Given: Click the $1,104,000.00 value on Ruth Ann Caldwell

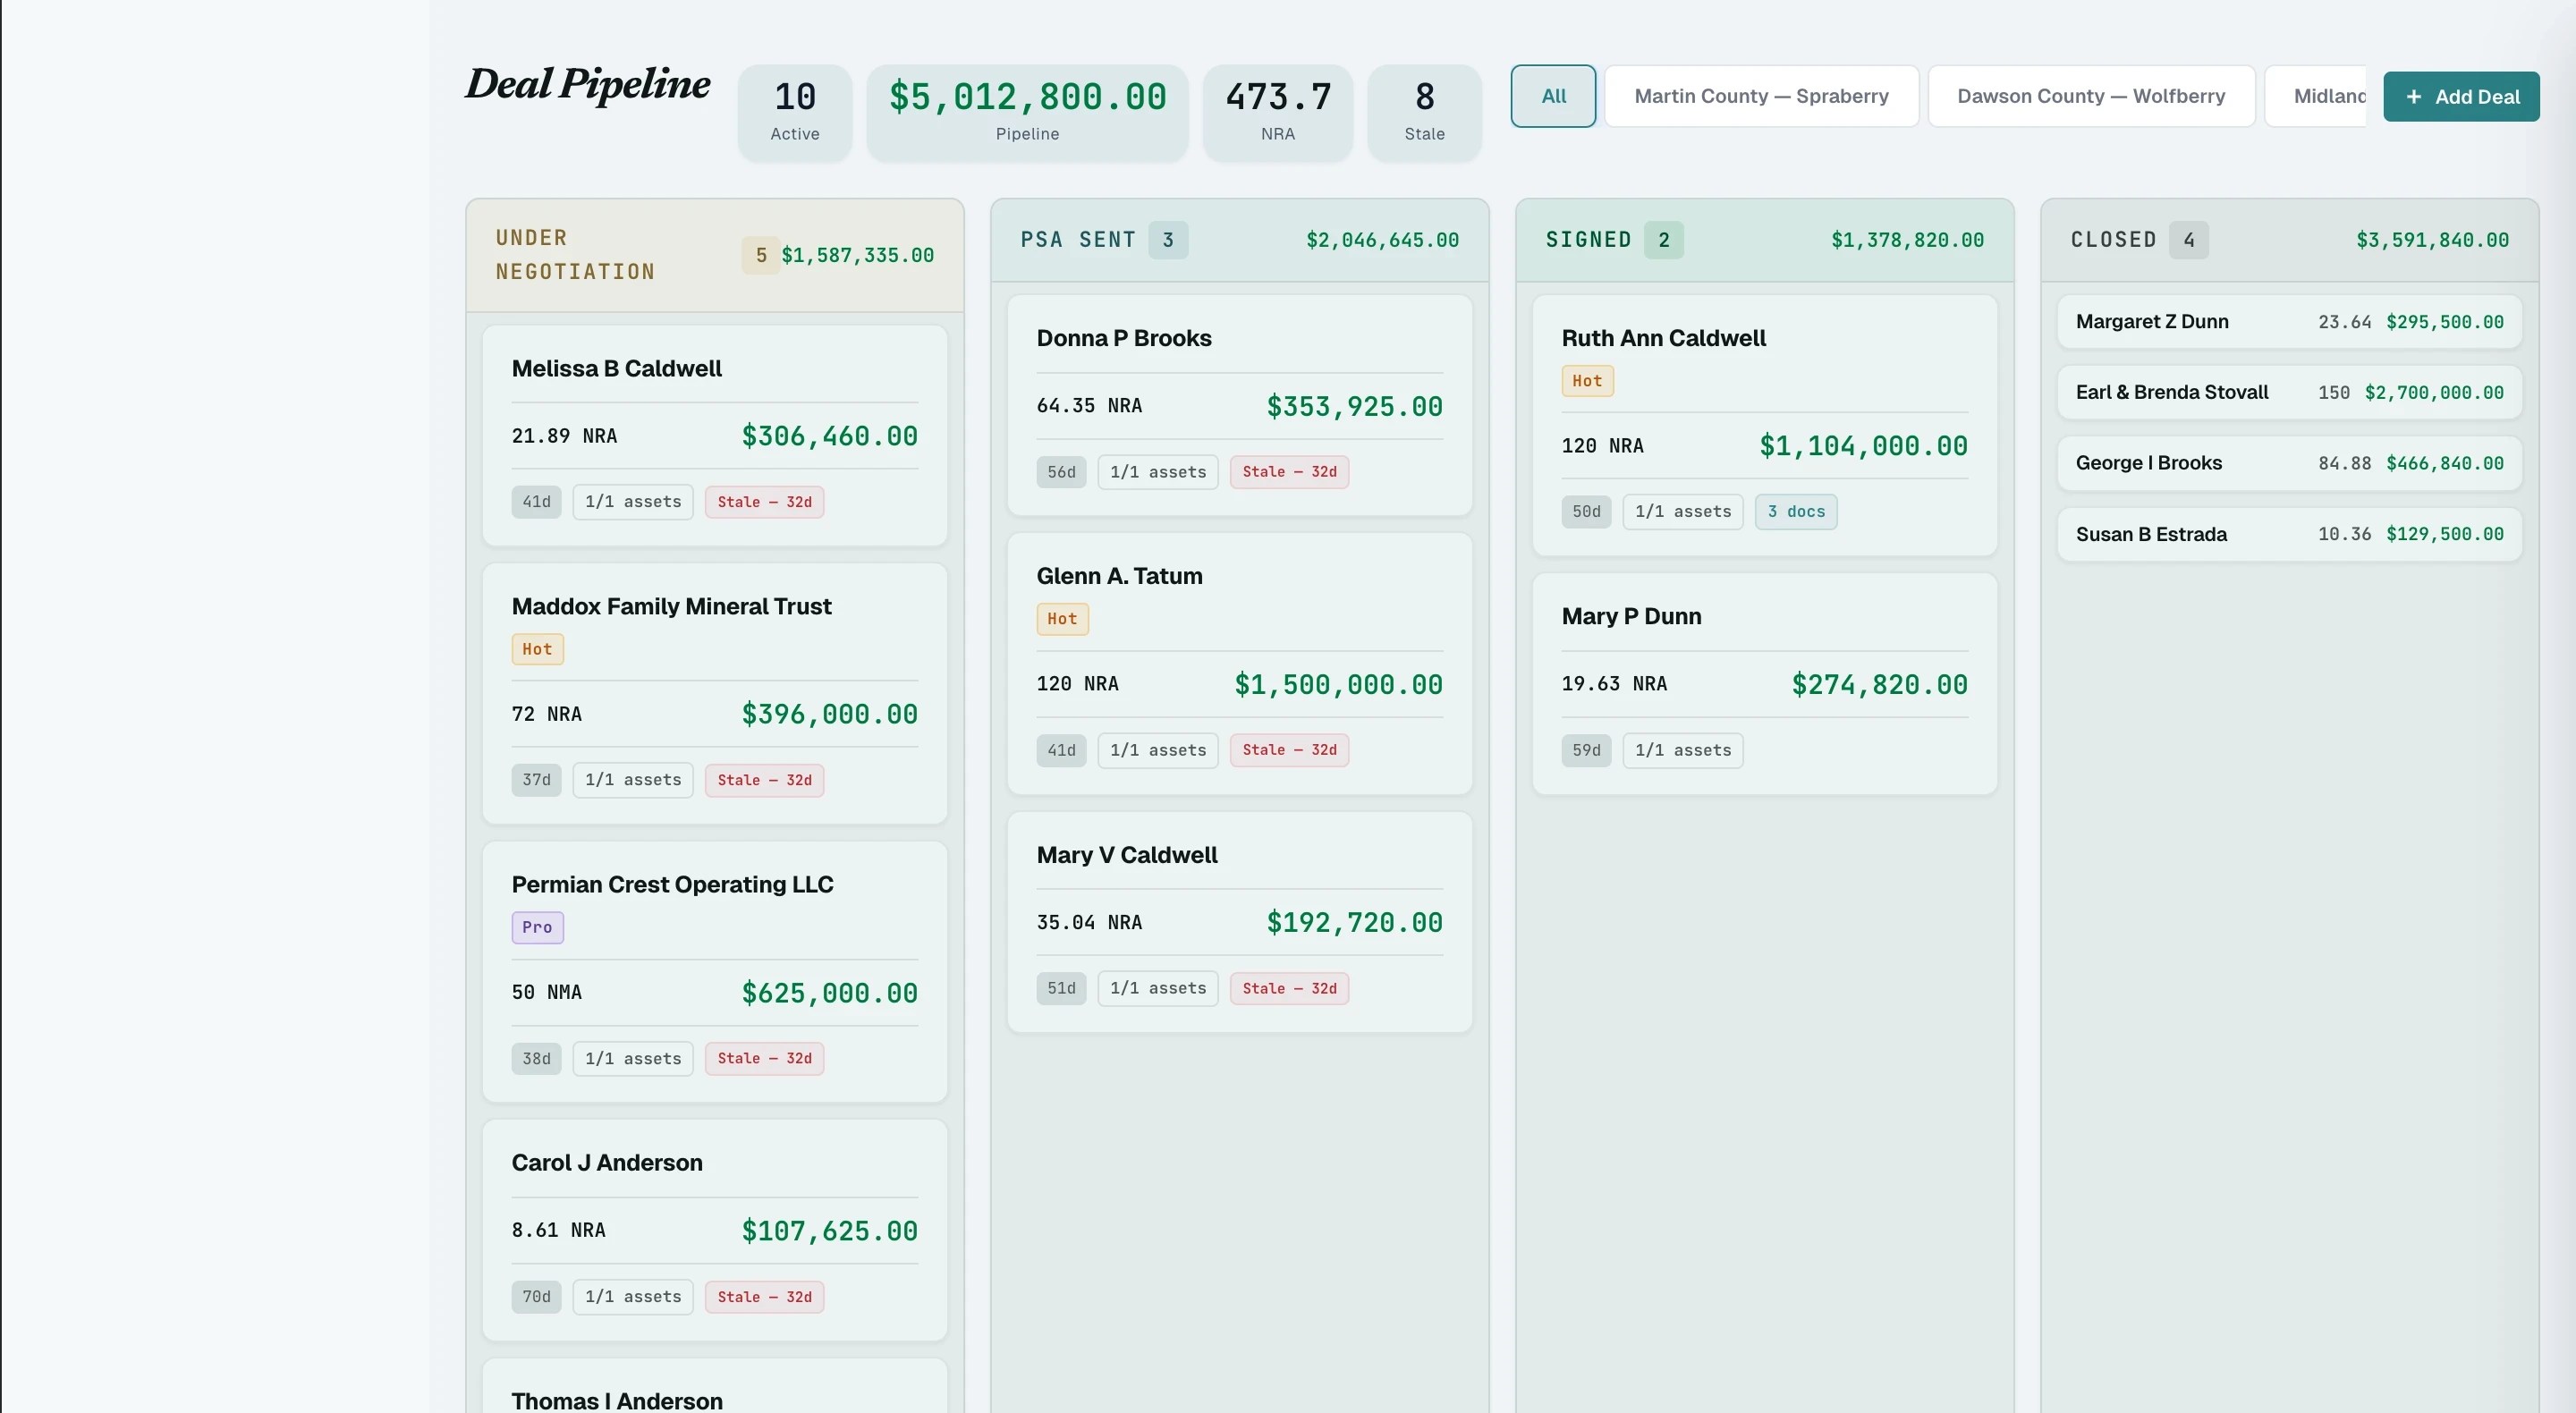Looking at the screenshot, I should pos(1863,446).
